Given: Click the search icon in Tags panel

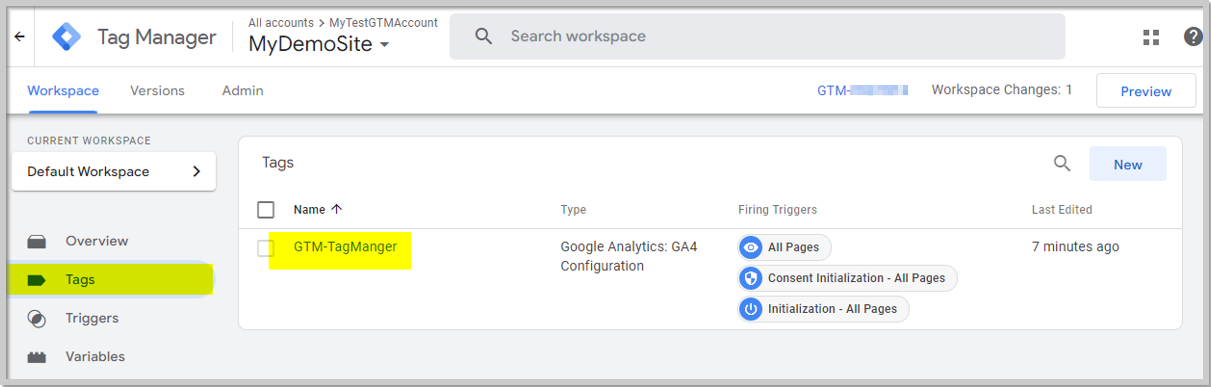Looking at the screenshot, I should click(1062, 163).
